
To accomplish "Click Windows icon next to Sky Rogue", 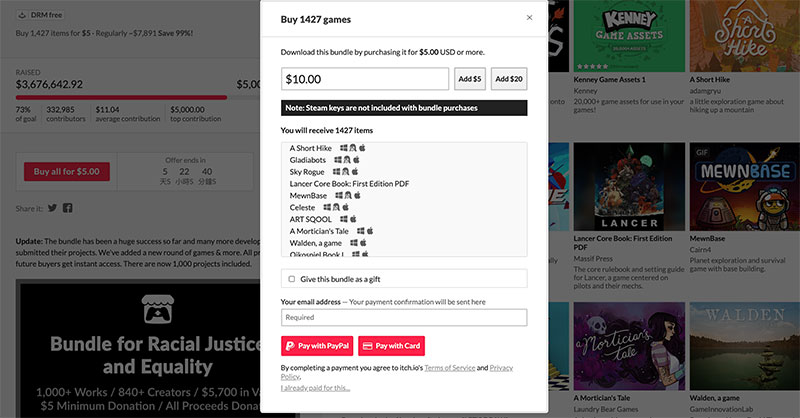I will tap(336, 171).
